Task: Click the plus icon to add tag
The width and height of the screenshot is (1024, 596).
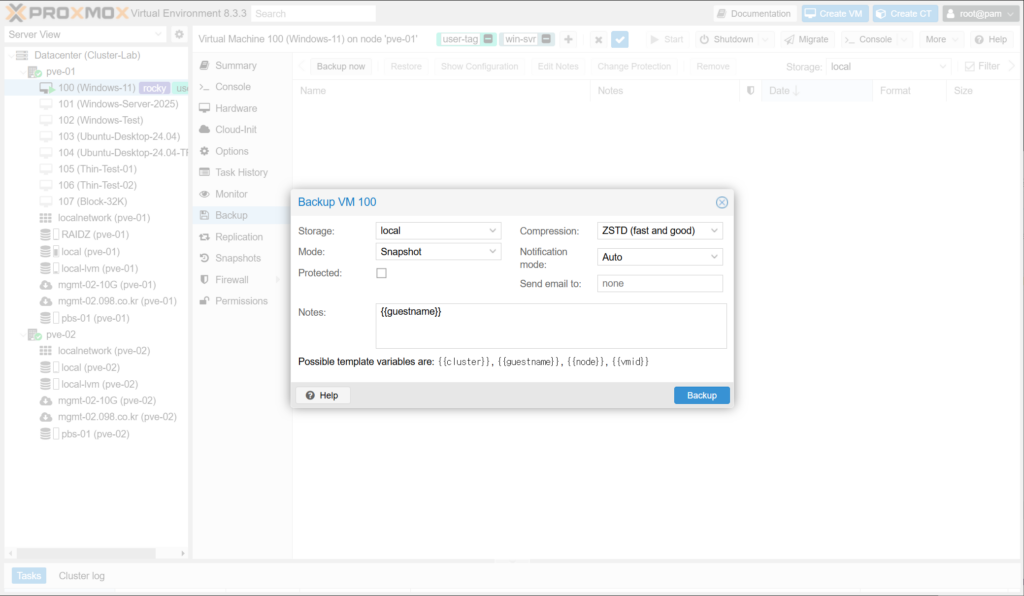Action: point(568,39)
